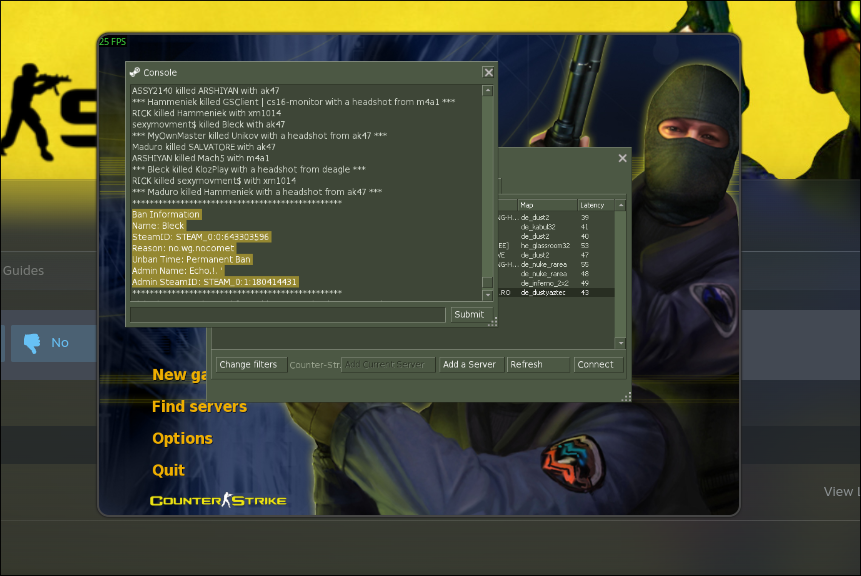Click 'MyOwnMaster killed Unikov' headshot line
The image size is (861, 576).
pyautogui.click(x=260, y=136)
